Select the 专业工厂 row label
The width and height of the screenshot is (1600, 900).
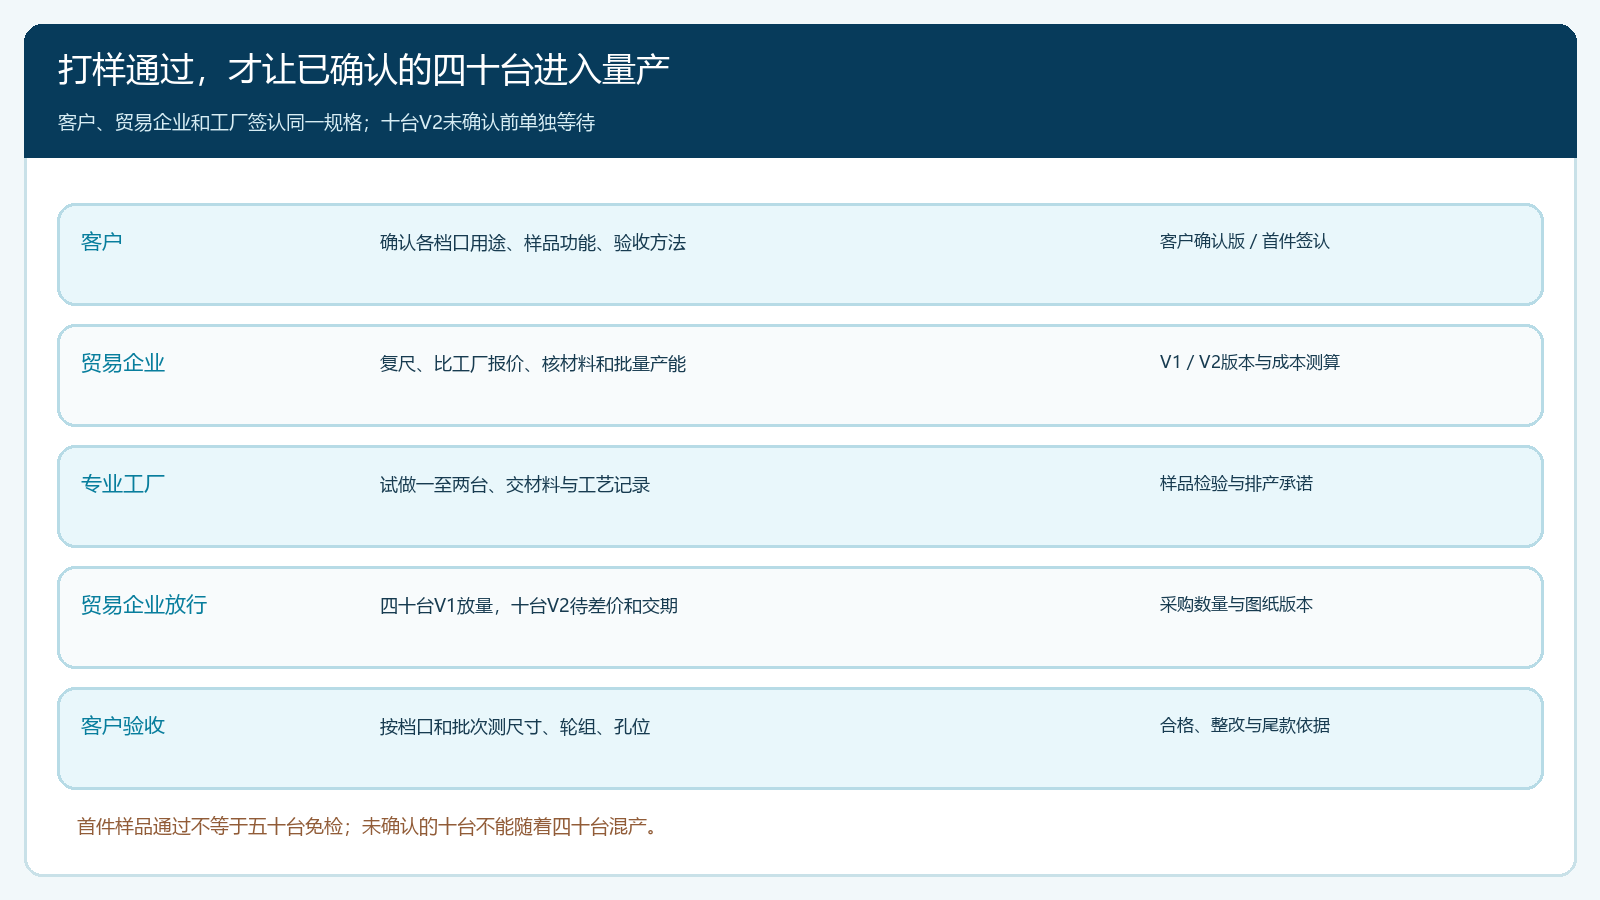(123, 484)
